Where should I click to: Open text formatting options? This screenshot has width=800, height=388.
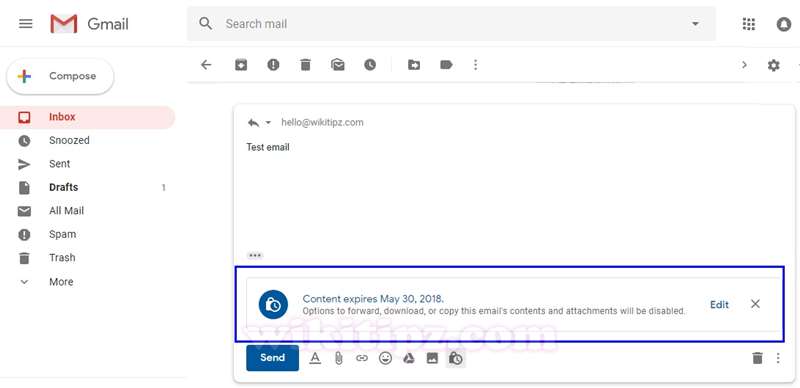pyautogui.click(x=315, y=358)
